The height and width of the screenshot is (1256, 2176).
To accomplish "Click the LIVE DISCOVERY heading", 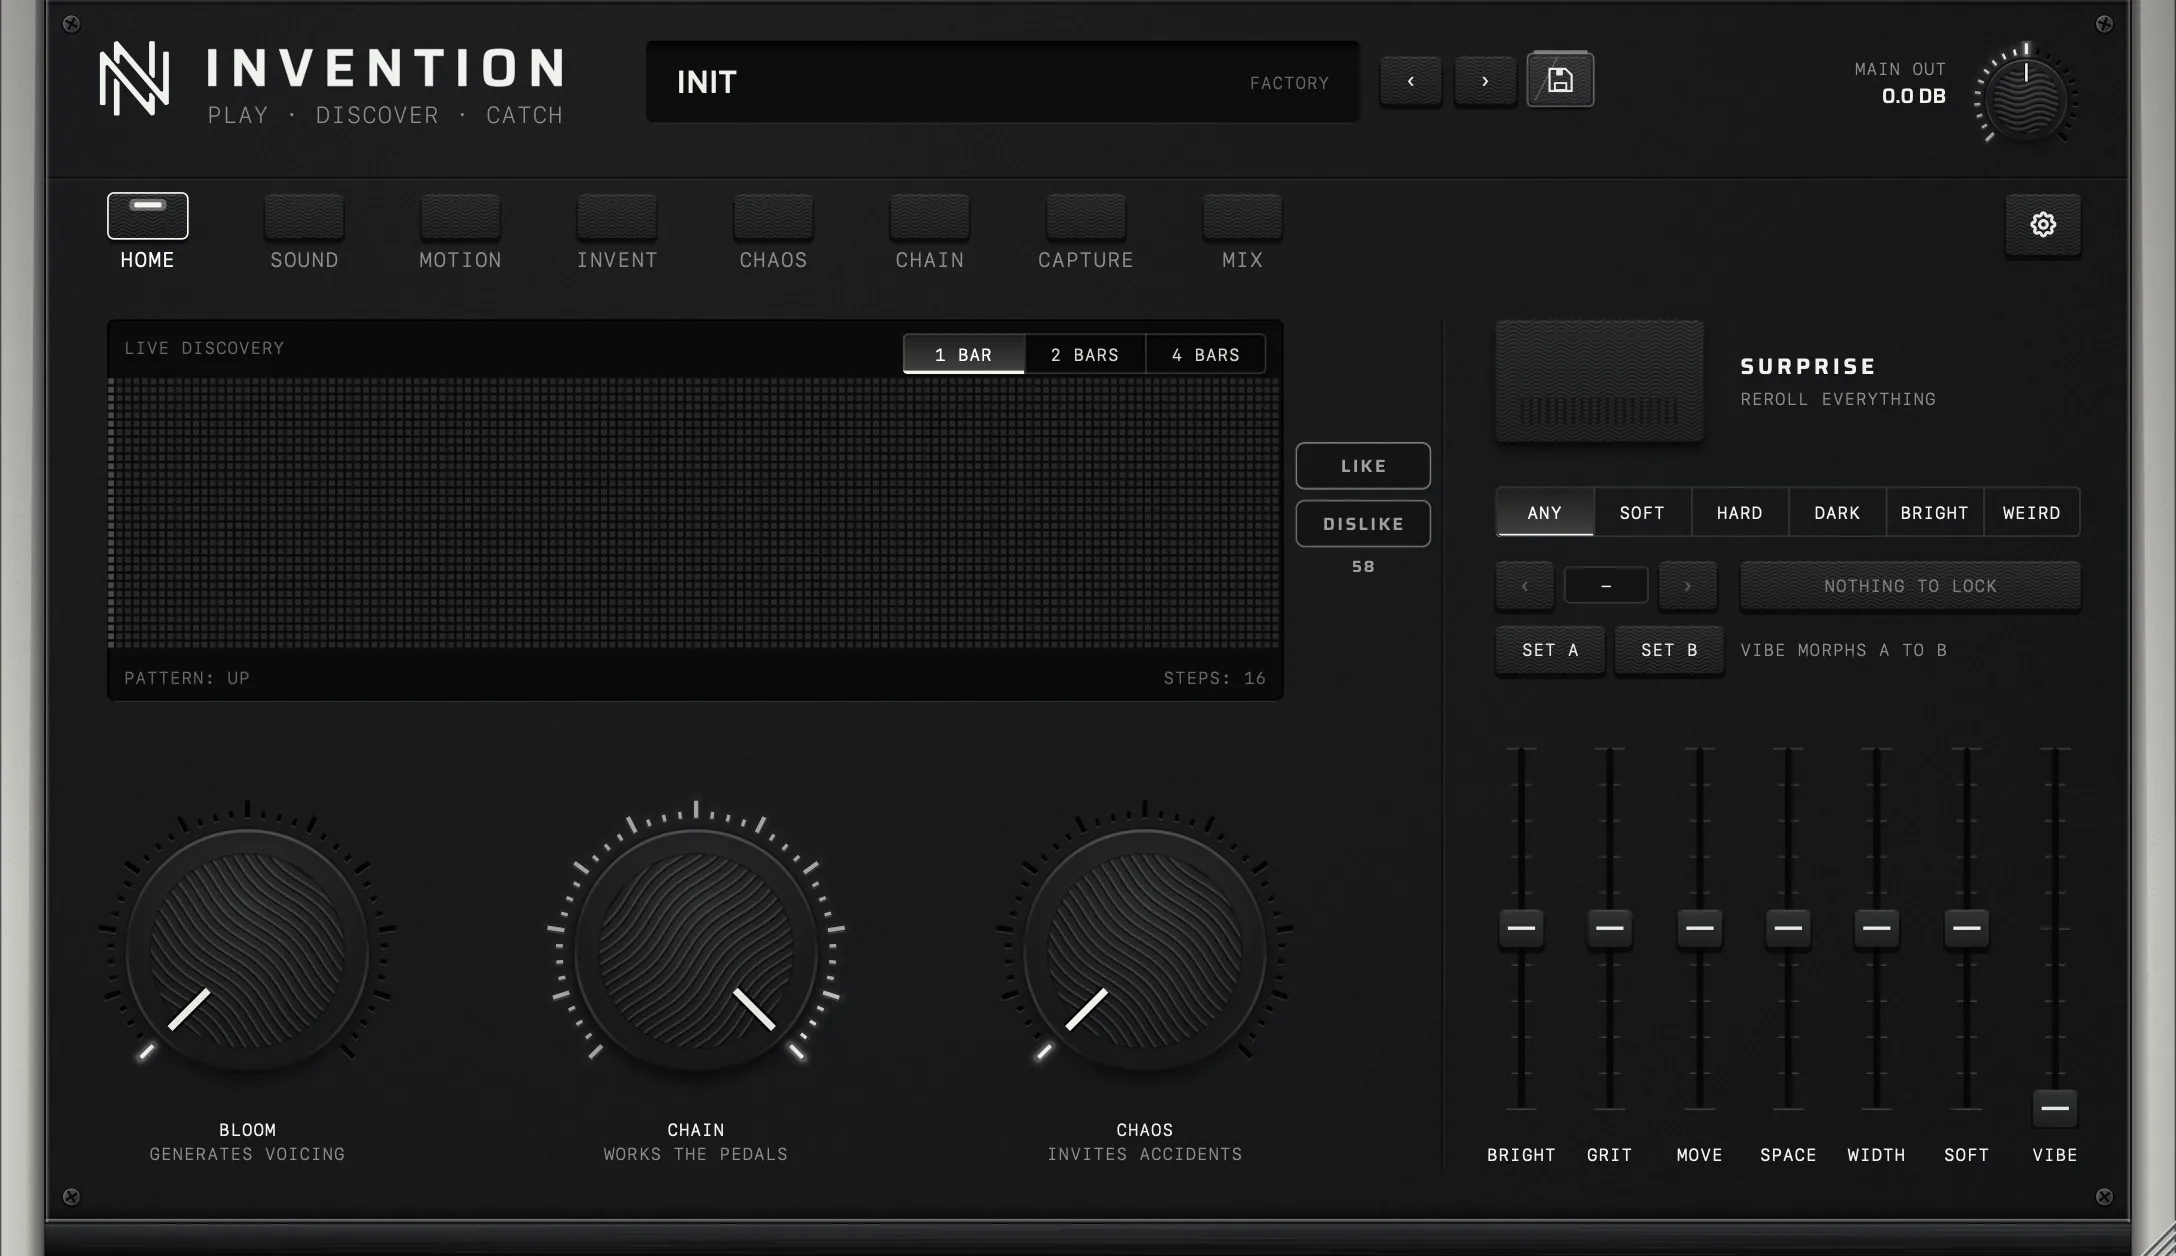I will pos(204,348).
